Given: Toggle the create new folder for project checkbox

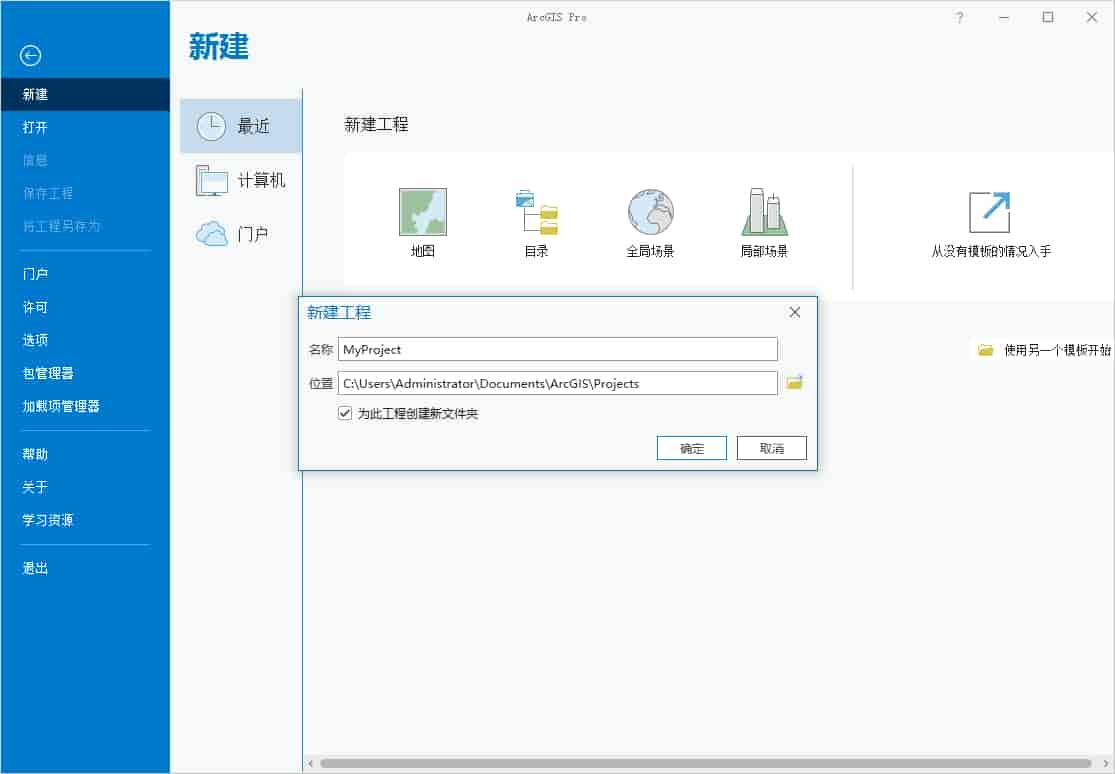Looking at the screenshot, I should (345, 413).
